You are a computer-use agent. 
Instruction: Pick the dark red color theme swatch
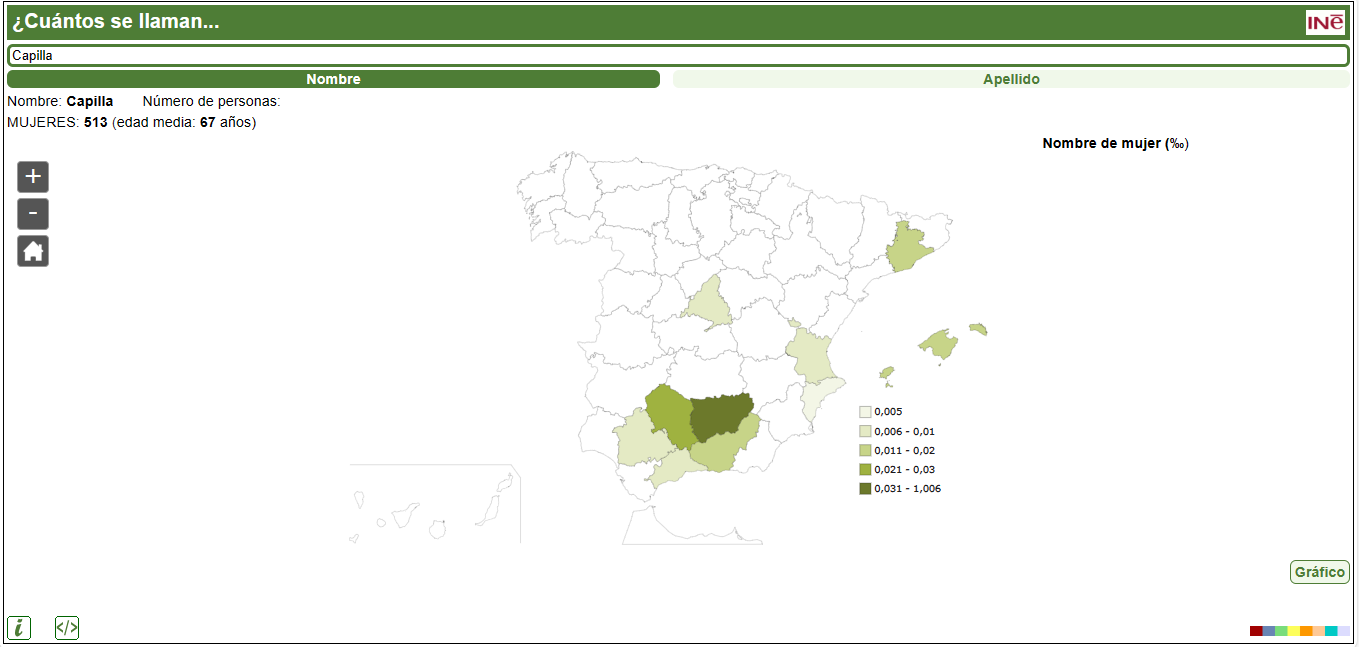coord(1256,631)
